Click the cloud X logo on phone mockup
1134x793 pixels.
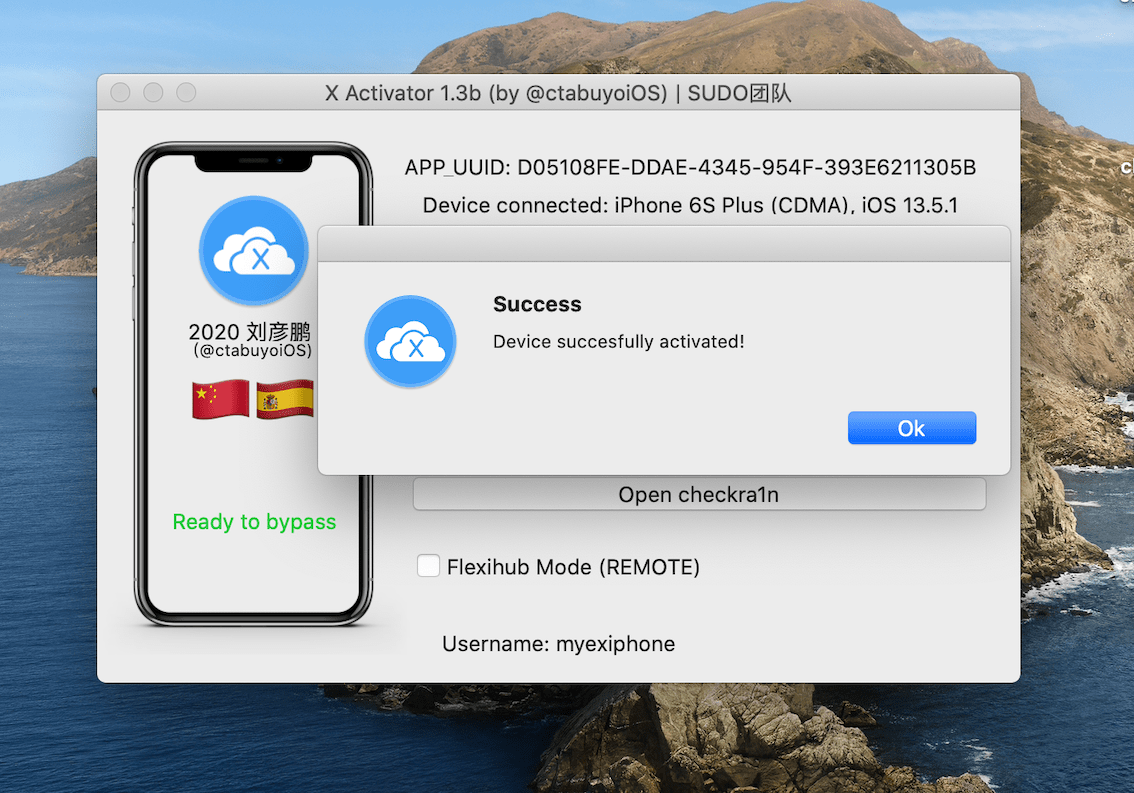[254, 250]
